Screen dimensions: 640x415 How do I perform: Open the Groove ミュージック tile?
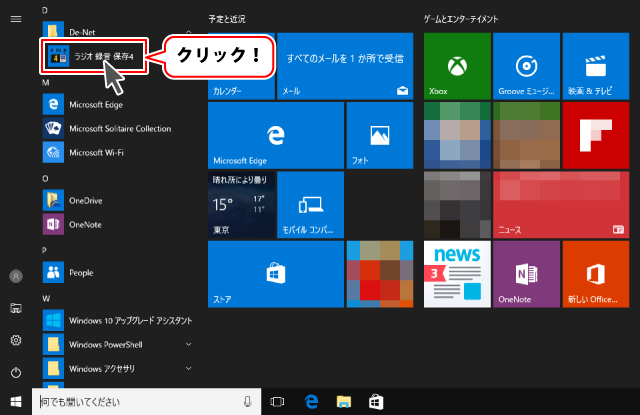[527, 66]
